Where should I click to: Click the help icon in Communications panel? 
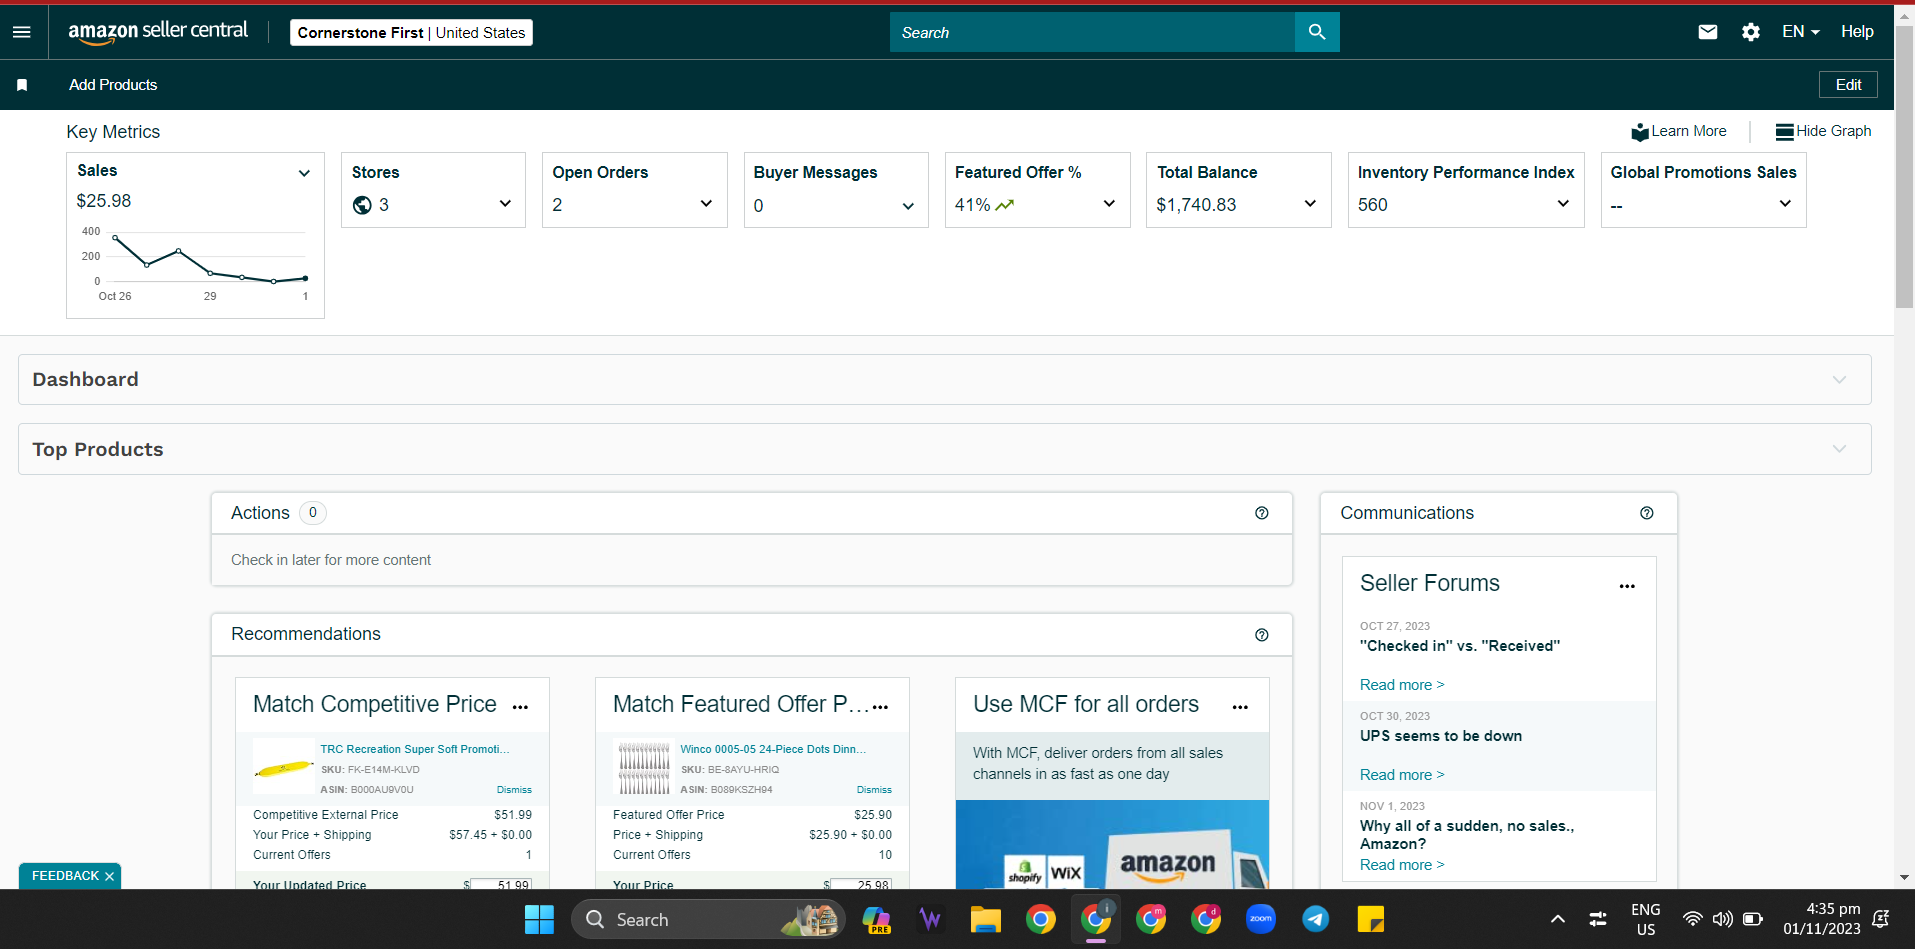(1647, 513)
